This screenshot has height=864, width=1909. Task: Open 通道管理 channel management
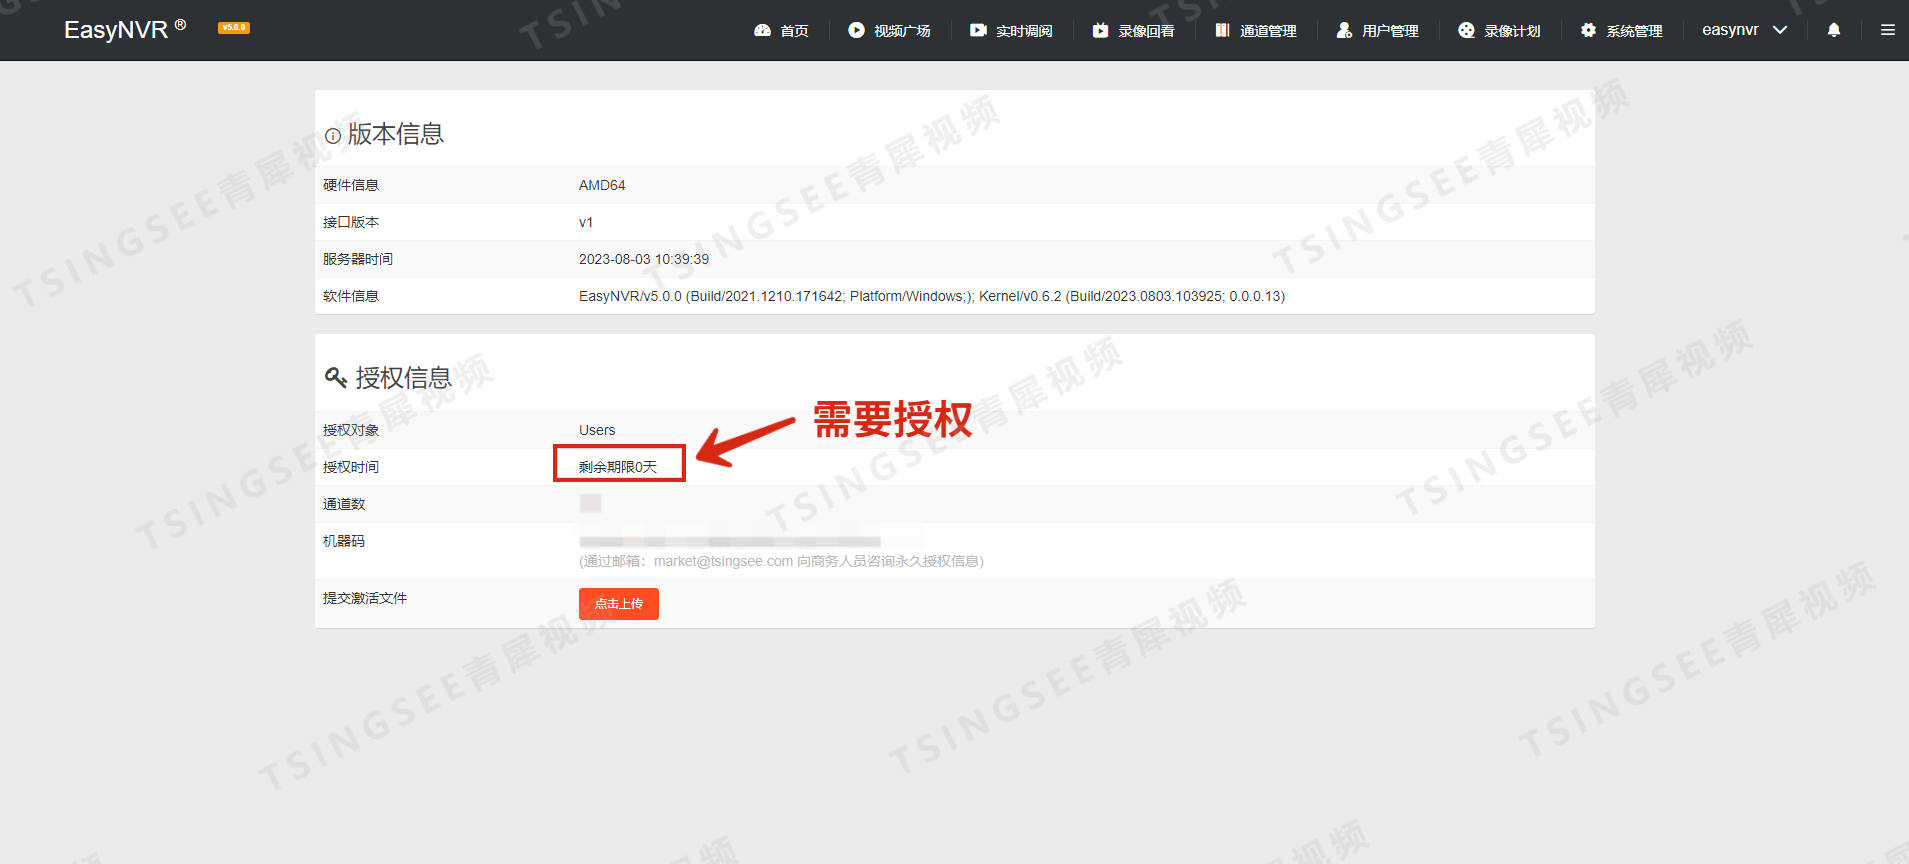(x=1268, y=31)
